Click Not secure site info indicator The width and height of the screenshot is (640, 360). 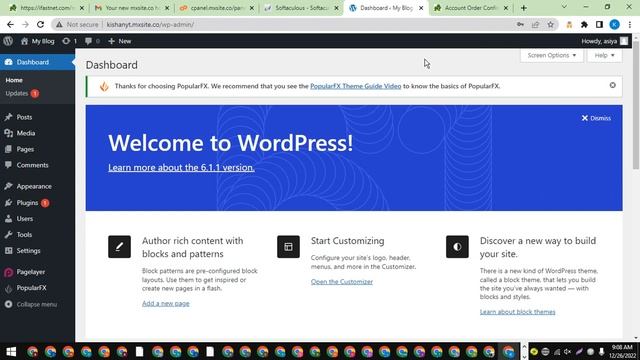[x=78, y=24]
